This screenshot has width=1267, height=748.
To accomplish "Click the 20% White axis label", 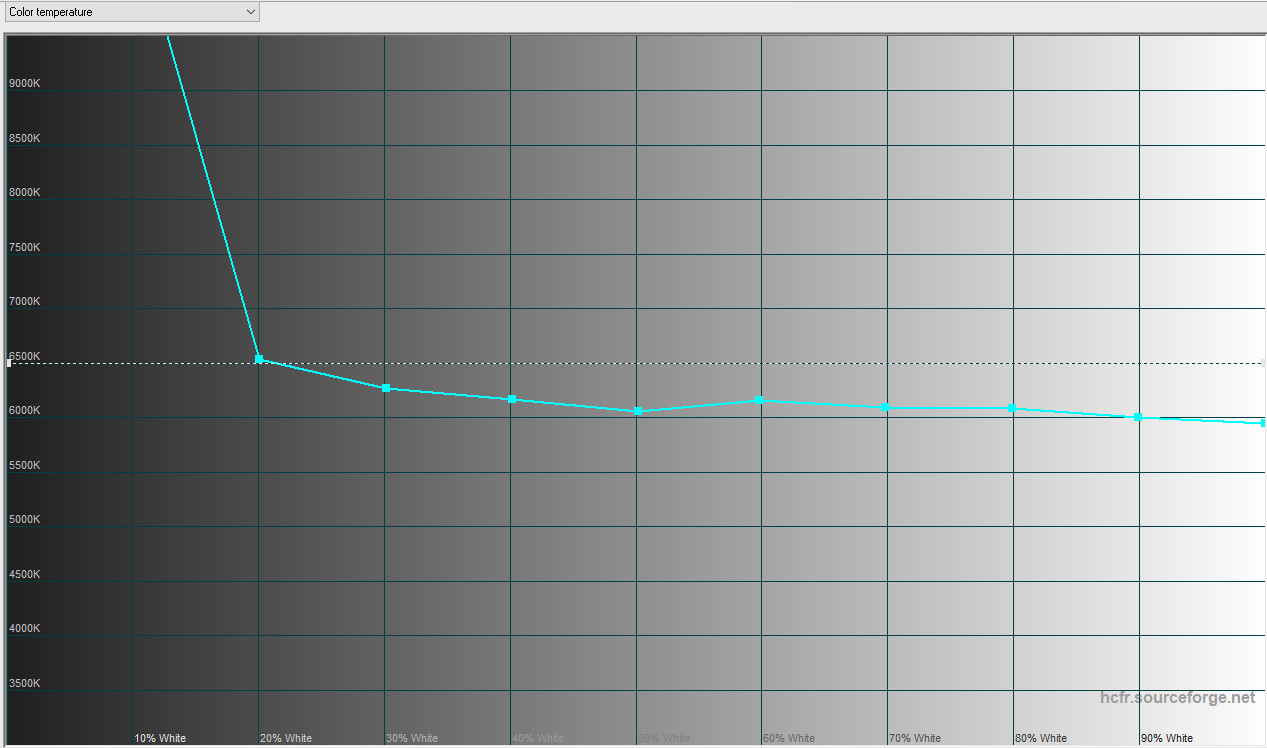I will [286, 739].
